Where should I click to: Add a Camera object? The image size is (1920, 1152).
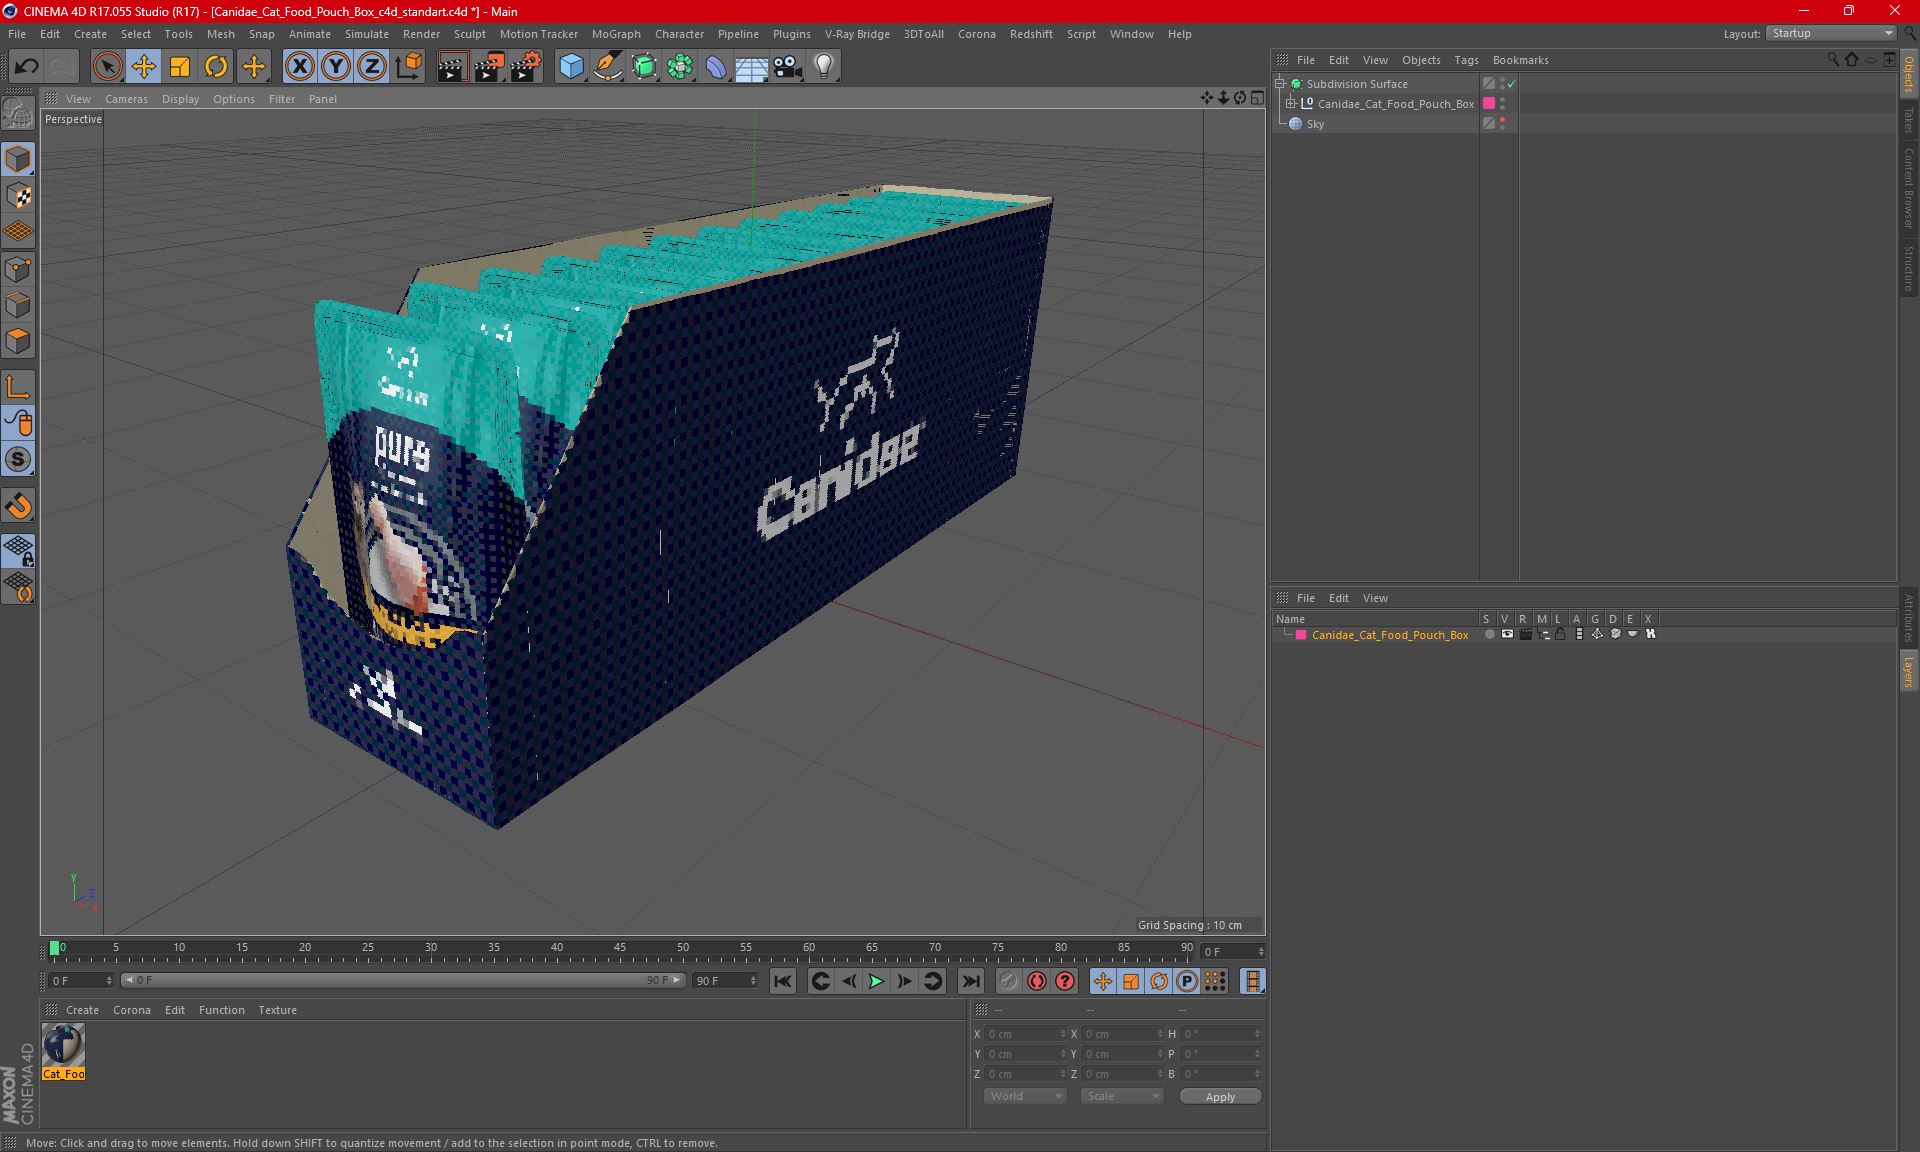pyautogui.click(x=788, y=67)
